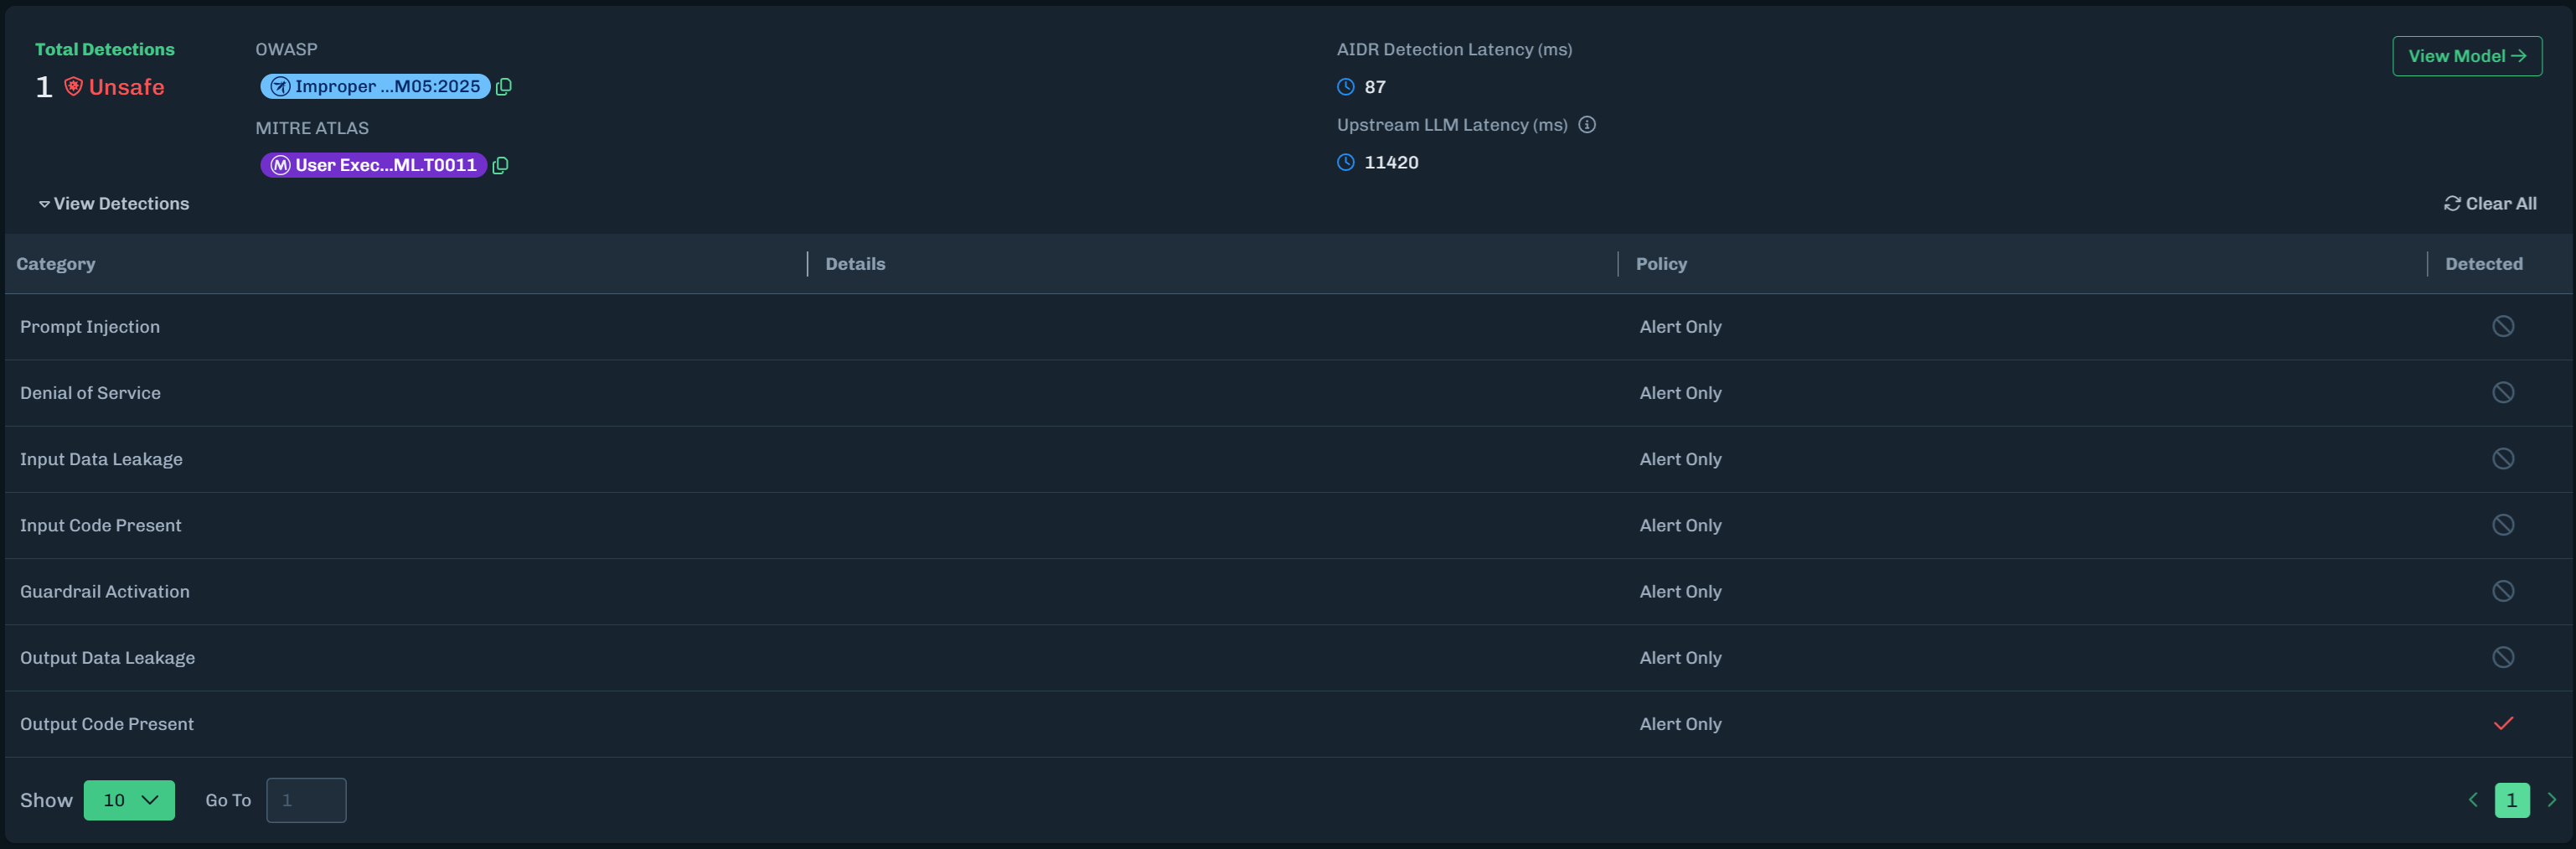Sort by the Category column header
This screenshot has height=849, width=2576.
tap(56, 264)
